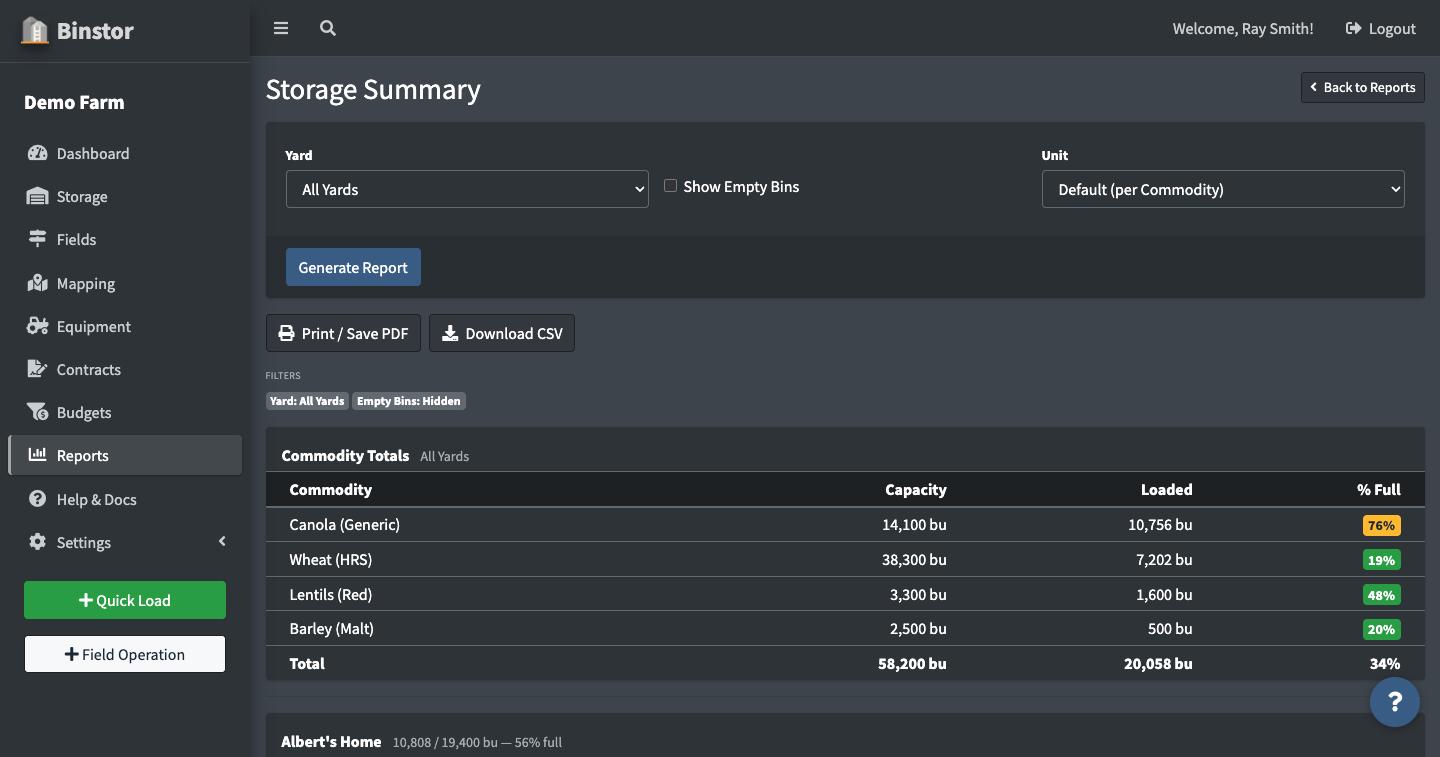
Task: Click the 'Yard: All Yards' filter tag
Action: coord(307,401)
